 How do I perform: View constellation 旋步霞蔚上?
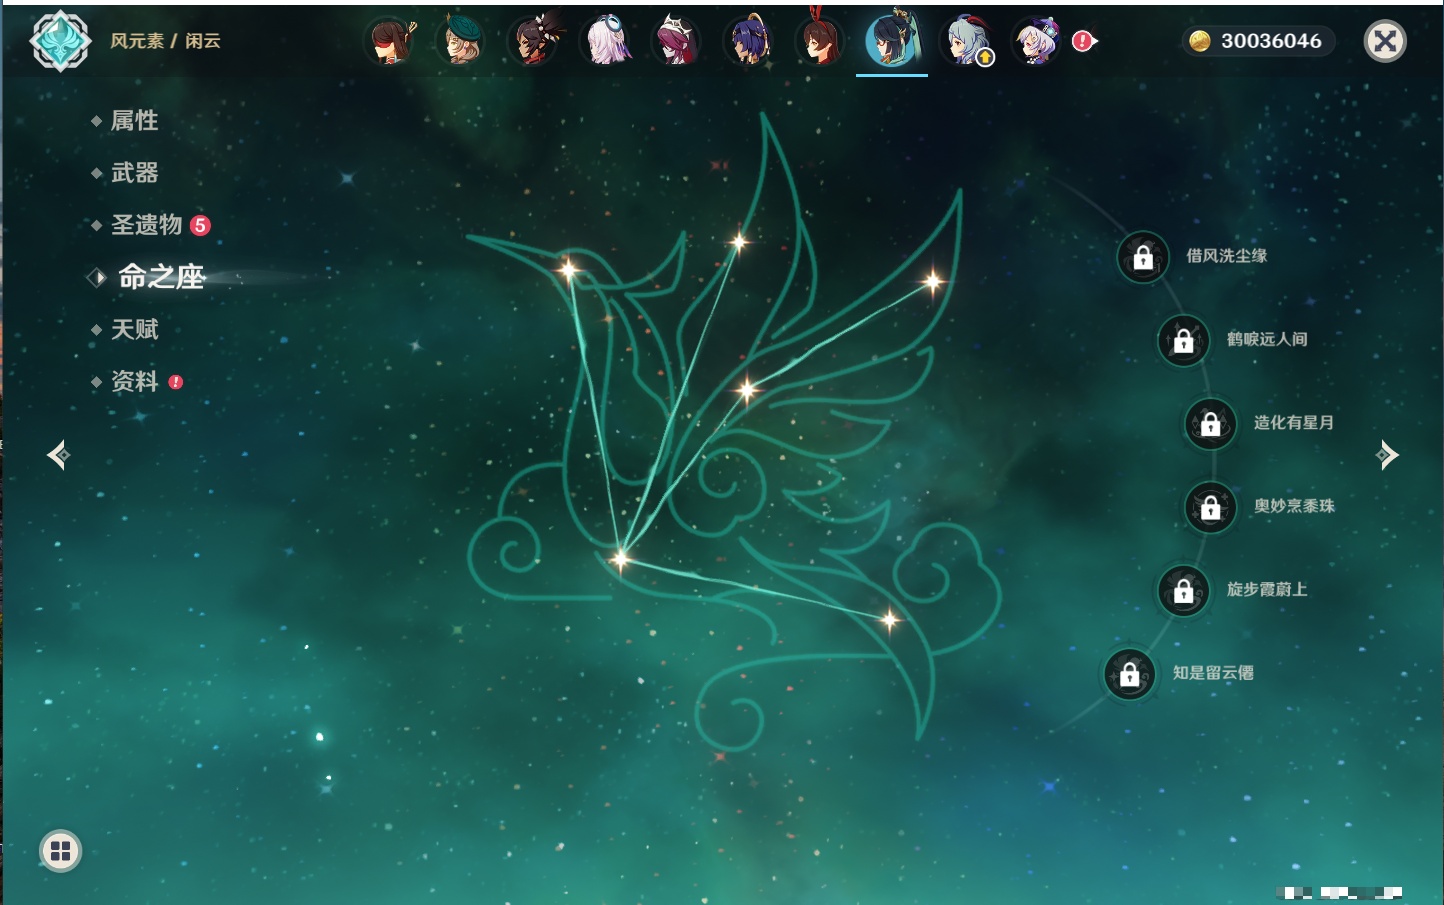(1267, 590)
